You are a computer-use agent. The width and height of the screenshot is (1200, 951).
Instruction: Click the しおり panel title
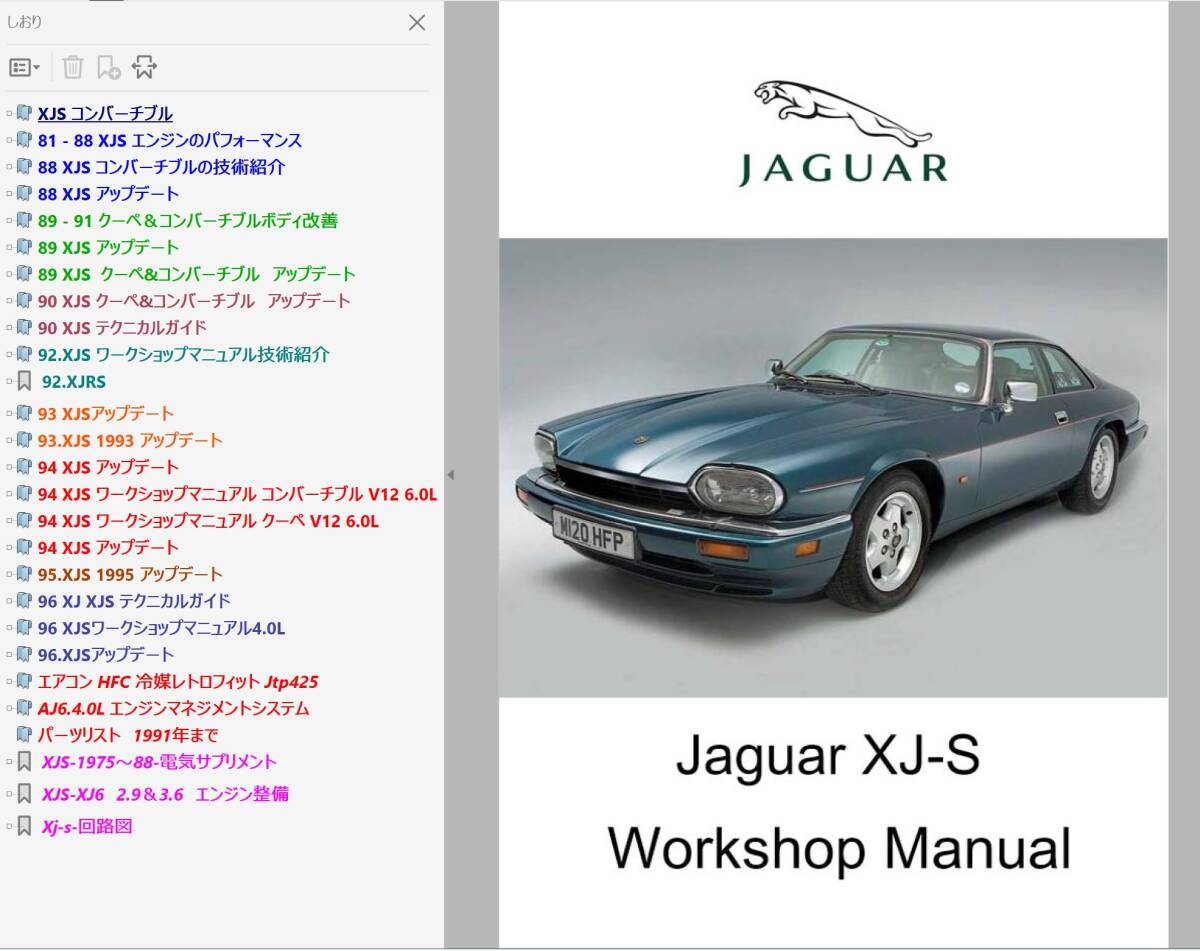pyautogui.click(x=25, y=22)
